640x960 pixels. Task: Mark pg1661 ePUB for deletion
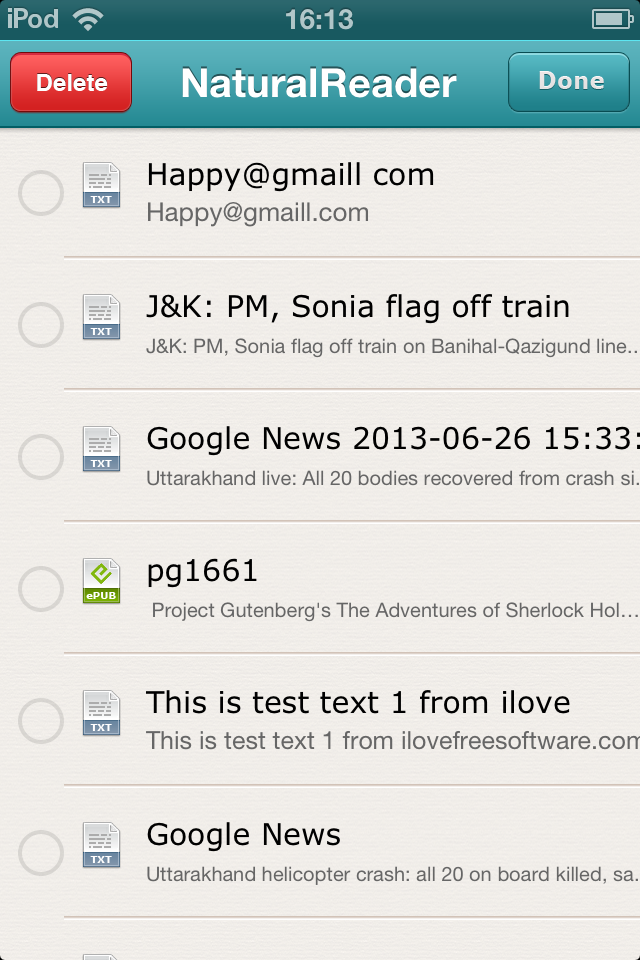41,588
